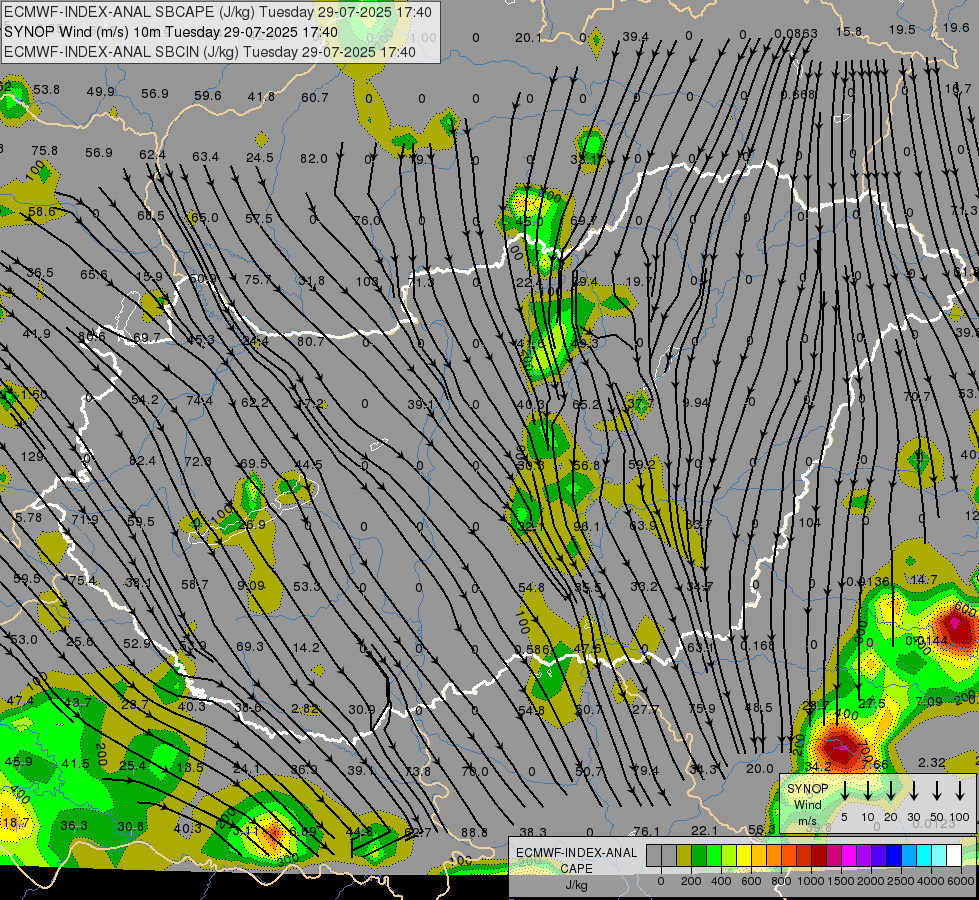Click the map value 22.1

pos(704,831)
